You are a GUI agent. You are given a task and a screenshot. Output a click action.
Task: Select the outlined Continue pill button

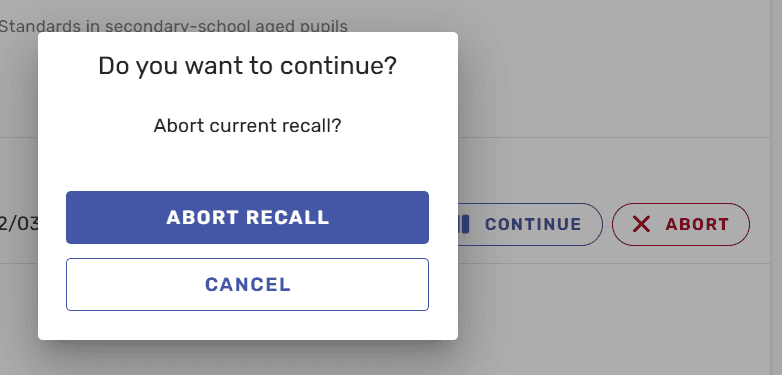pyautogui.click(x=530, y=224)
